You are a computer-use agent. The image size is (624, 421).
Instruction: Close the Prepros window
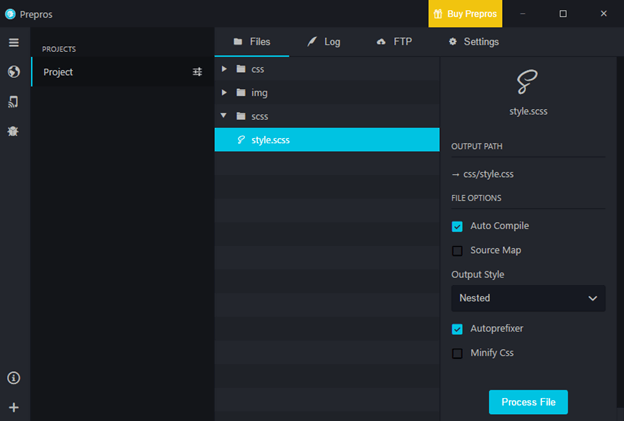(603, 14)
